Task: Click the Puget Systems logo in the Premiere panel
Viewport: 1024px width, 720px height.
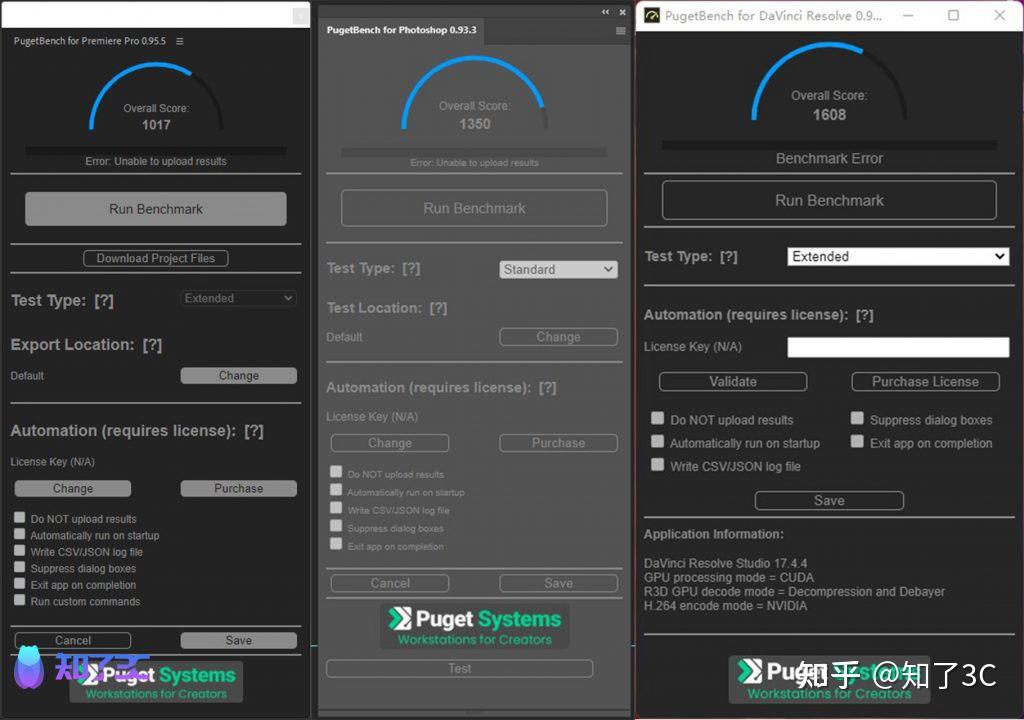Action: click(156, 681)
